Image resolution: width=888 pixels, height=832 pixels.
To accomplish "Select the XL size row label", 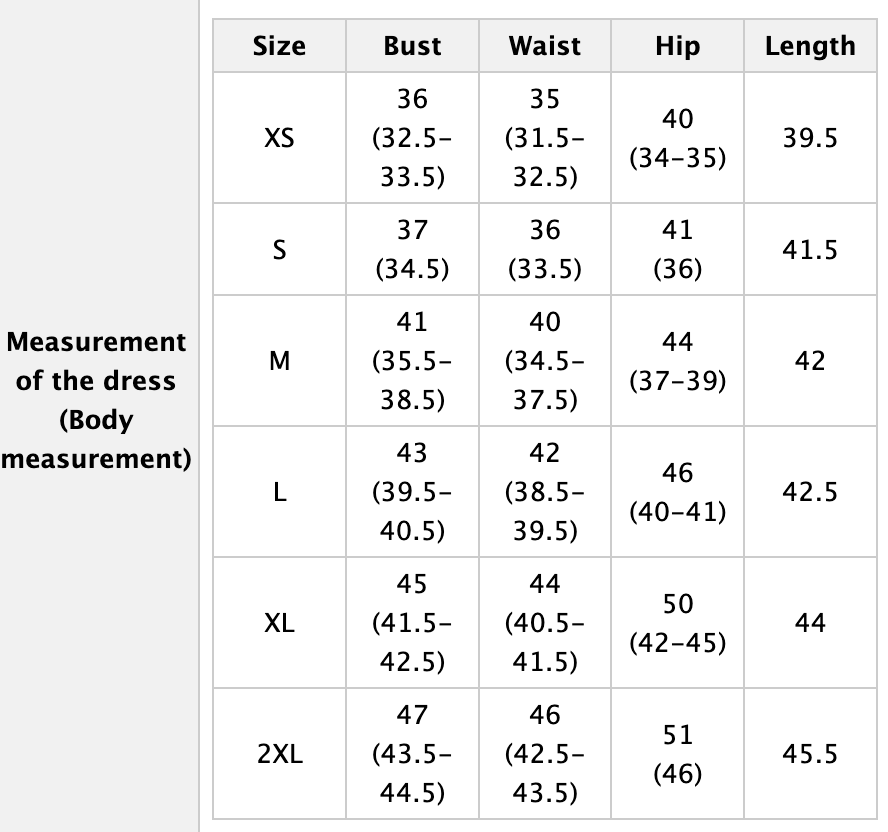I will tap(279, 623).
